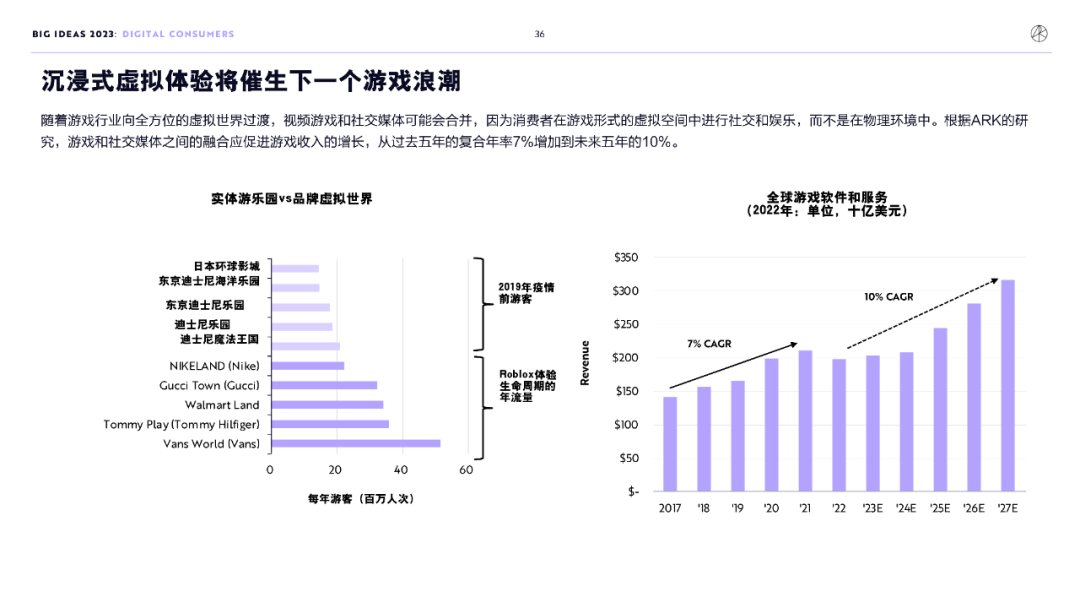Click the 'NIKELAND (Nike)' label
1080x608 pixels.
214,366
